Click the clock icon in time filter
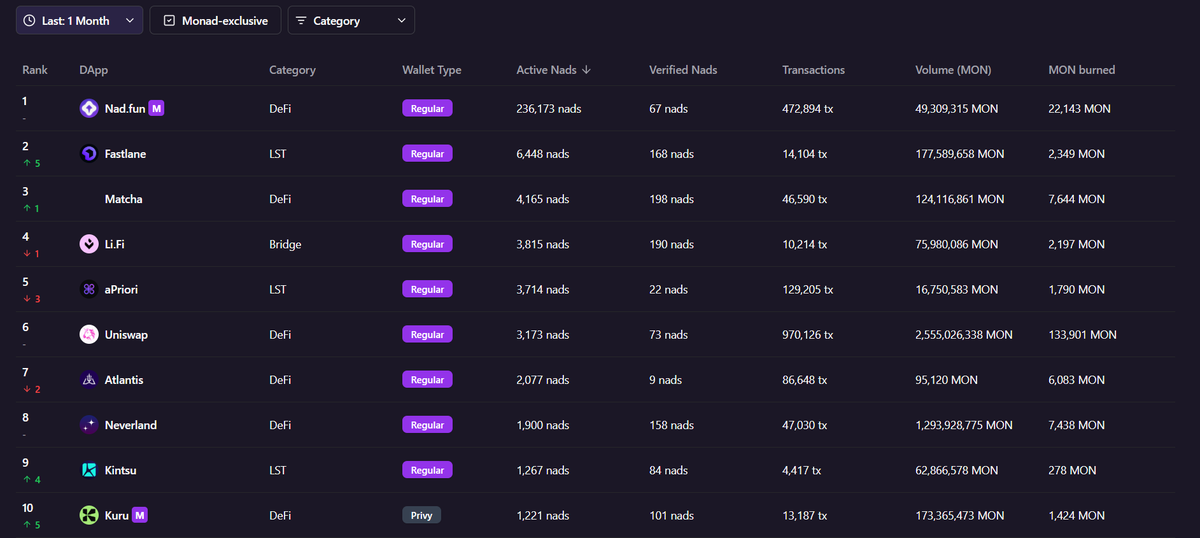The height and width of the screenshot is (538, 1200). click(29, 20)
